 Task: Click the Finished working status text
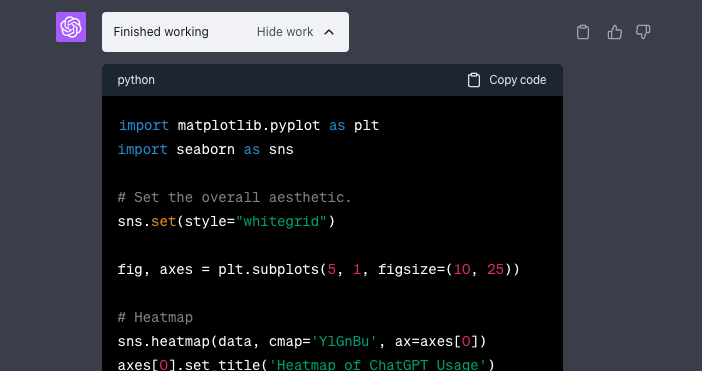tap(161, 32)
